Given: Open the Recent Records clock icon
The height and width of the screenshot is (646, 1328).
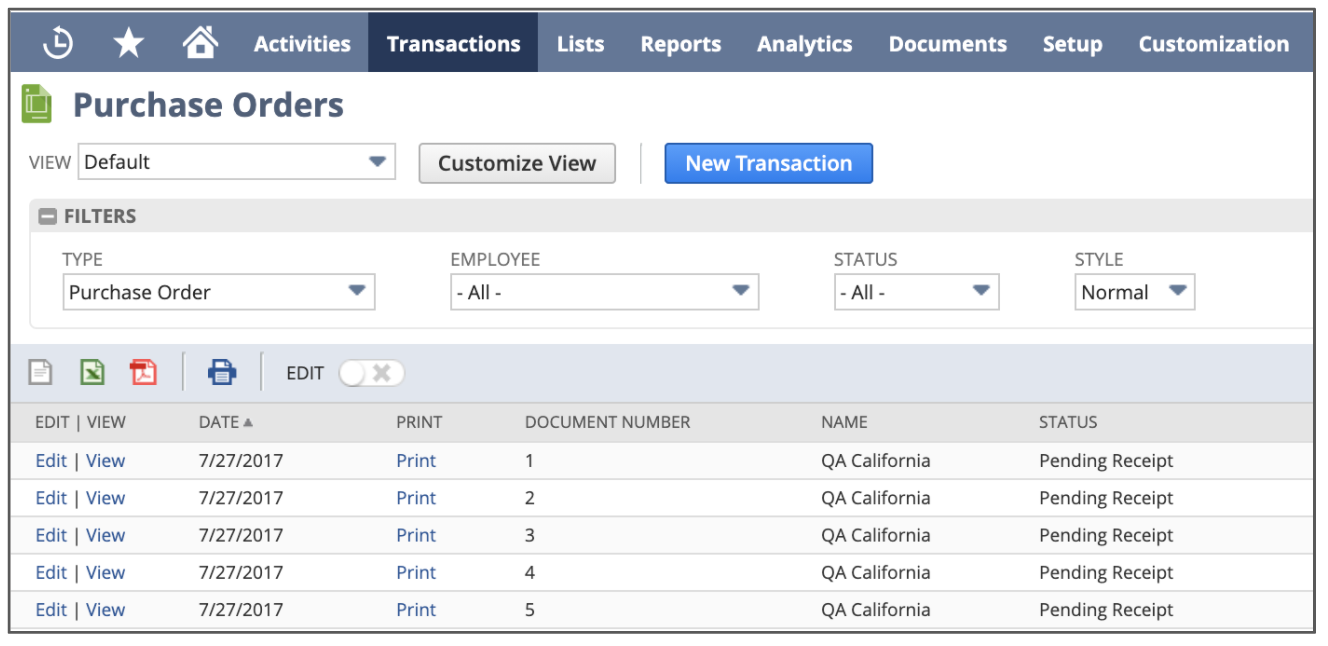Looking at the screenshot, I should pyautogui.click(x=58, y=43).
